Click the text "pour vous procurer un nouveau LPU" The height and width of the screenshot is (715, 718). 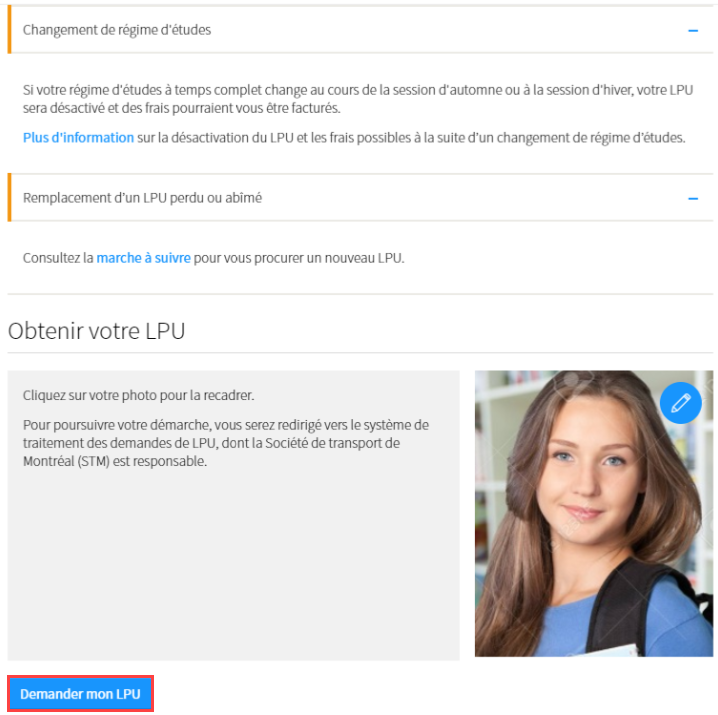pyautogui.click(x=299, y=258)
